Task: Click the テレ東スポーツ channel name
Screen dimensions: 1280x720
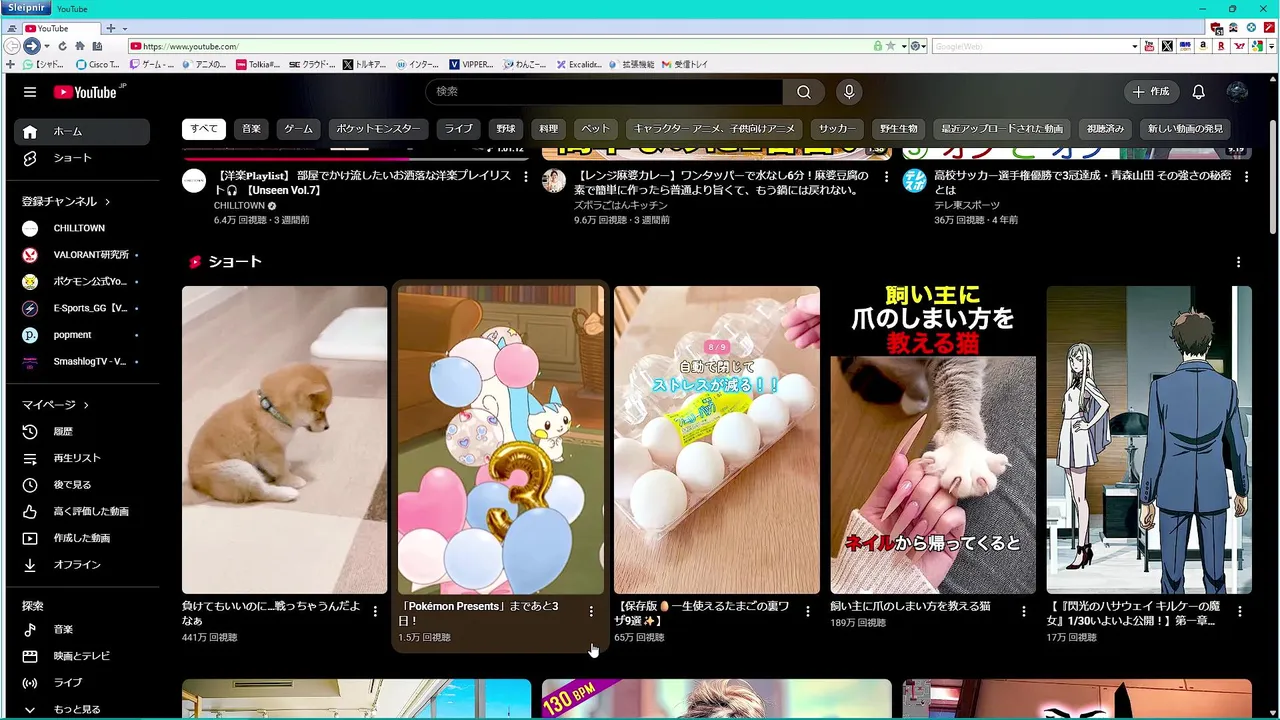Action: tap(967, 205)
